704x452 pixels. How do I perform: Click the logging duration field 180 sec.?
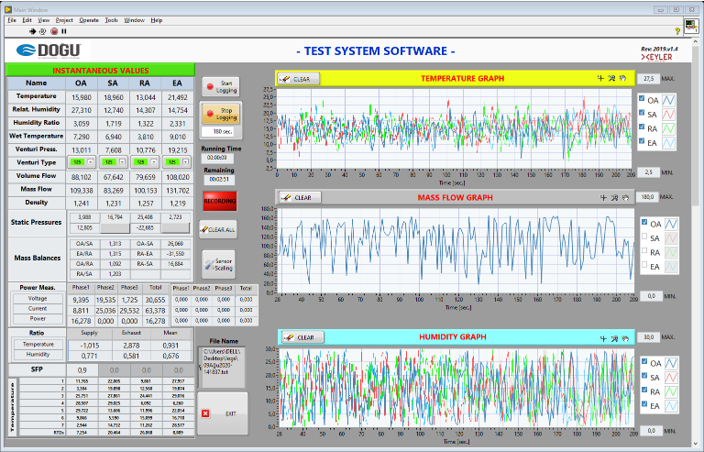tap(220, 132)
